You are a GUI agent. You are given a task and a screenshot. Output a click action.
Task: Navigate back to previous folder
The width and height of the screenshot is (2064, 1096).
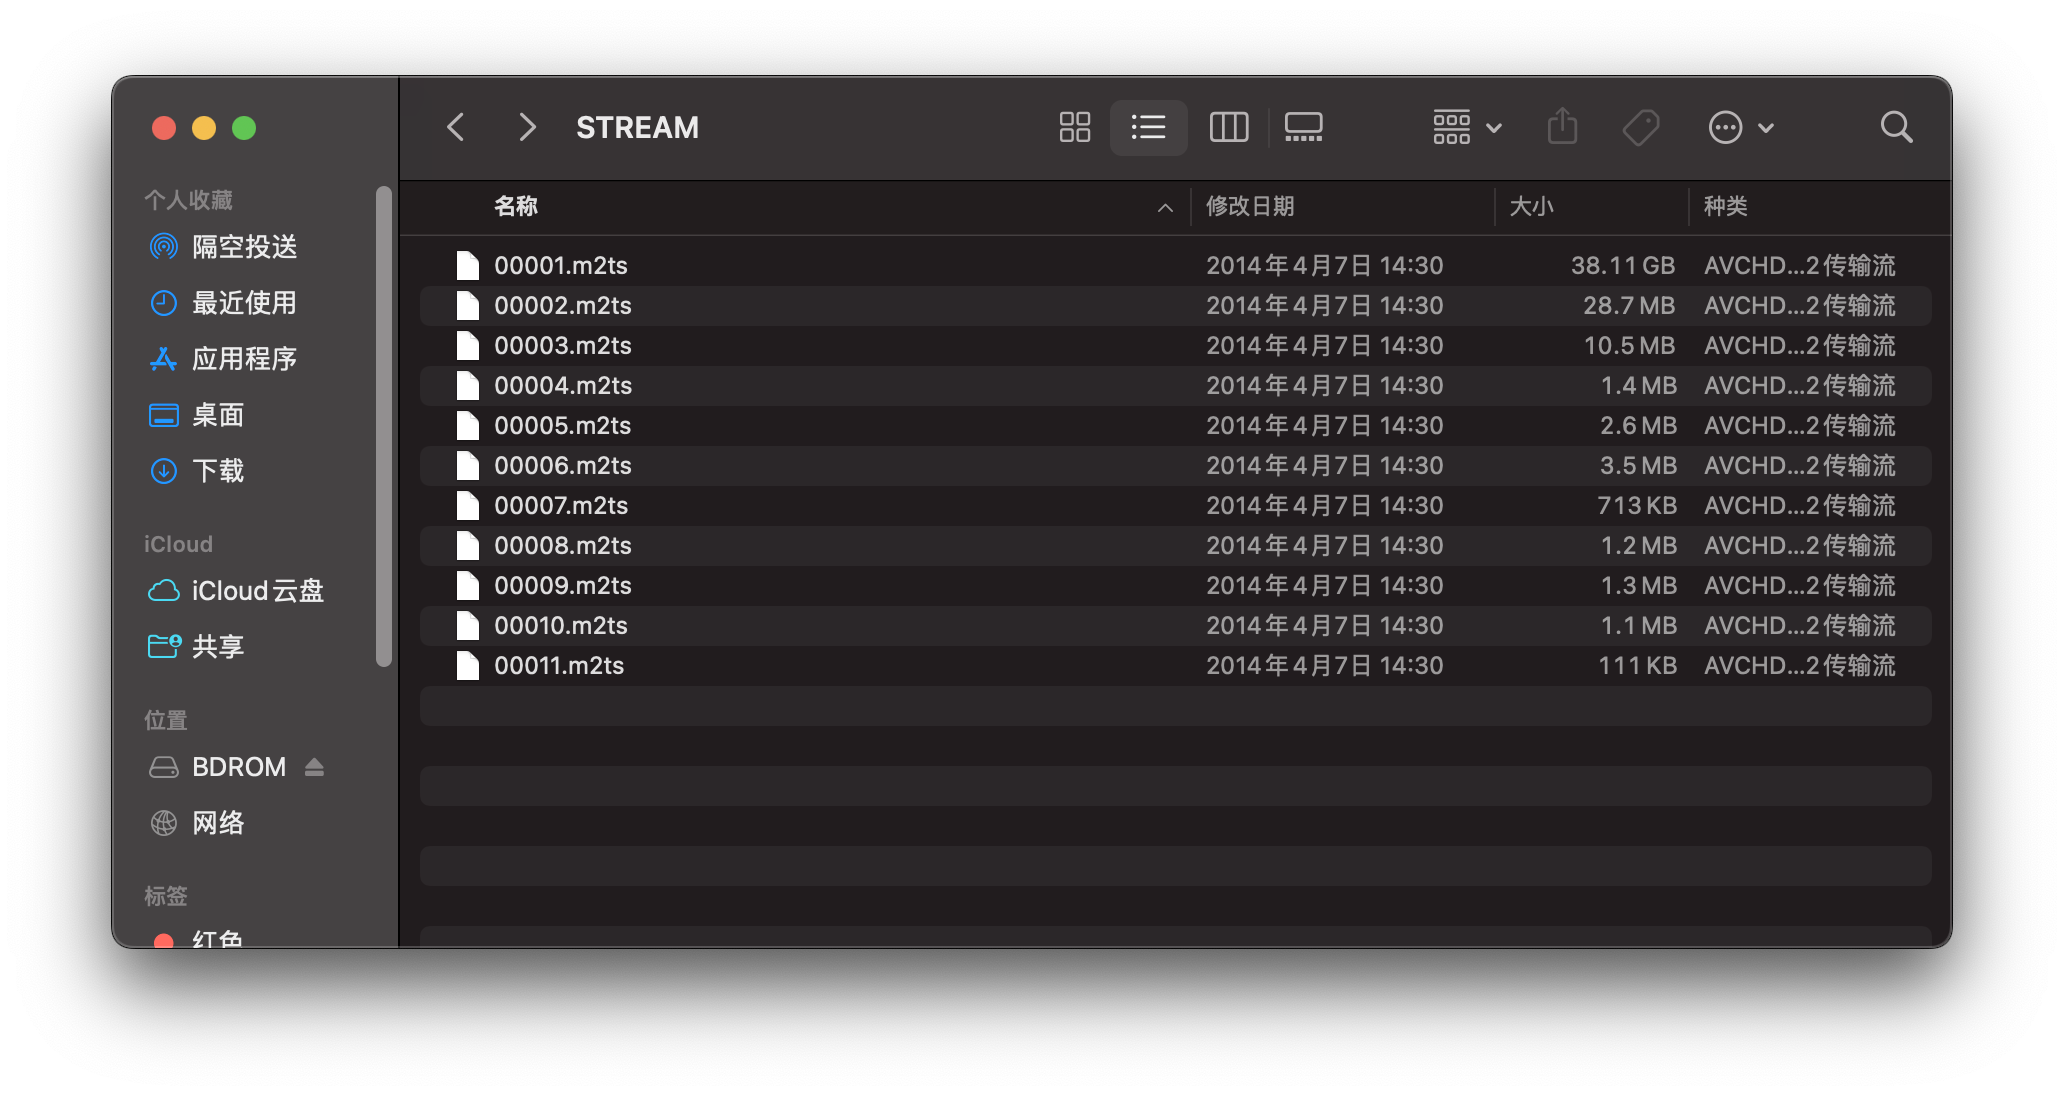pyautogui.click(x=457, y=126)
